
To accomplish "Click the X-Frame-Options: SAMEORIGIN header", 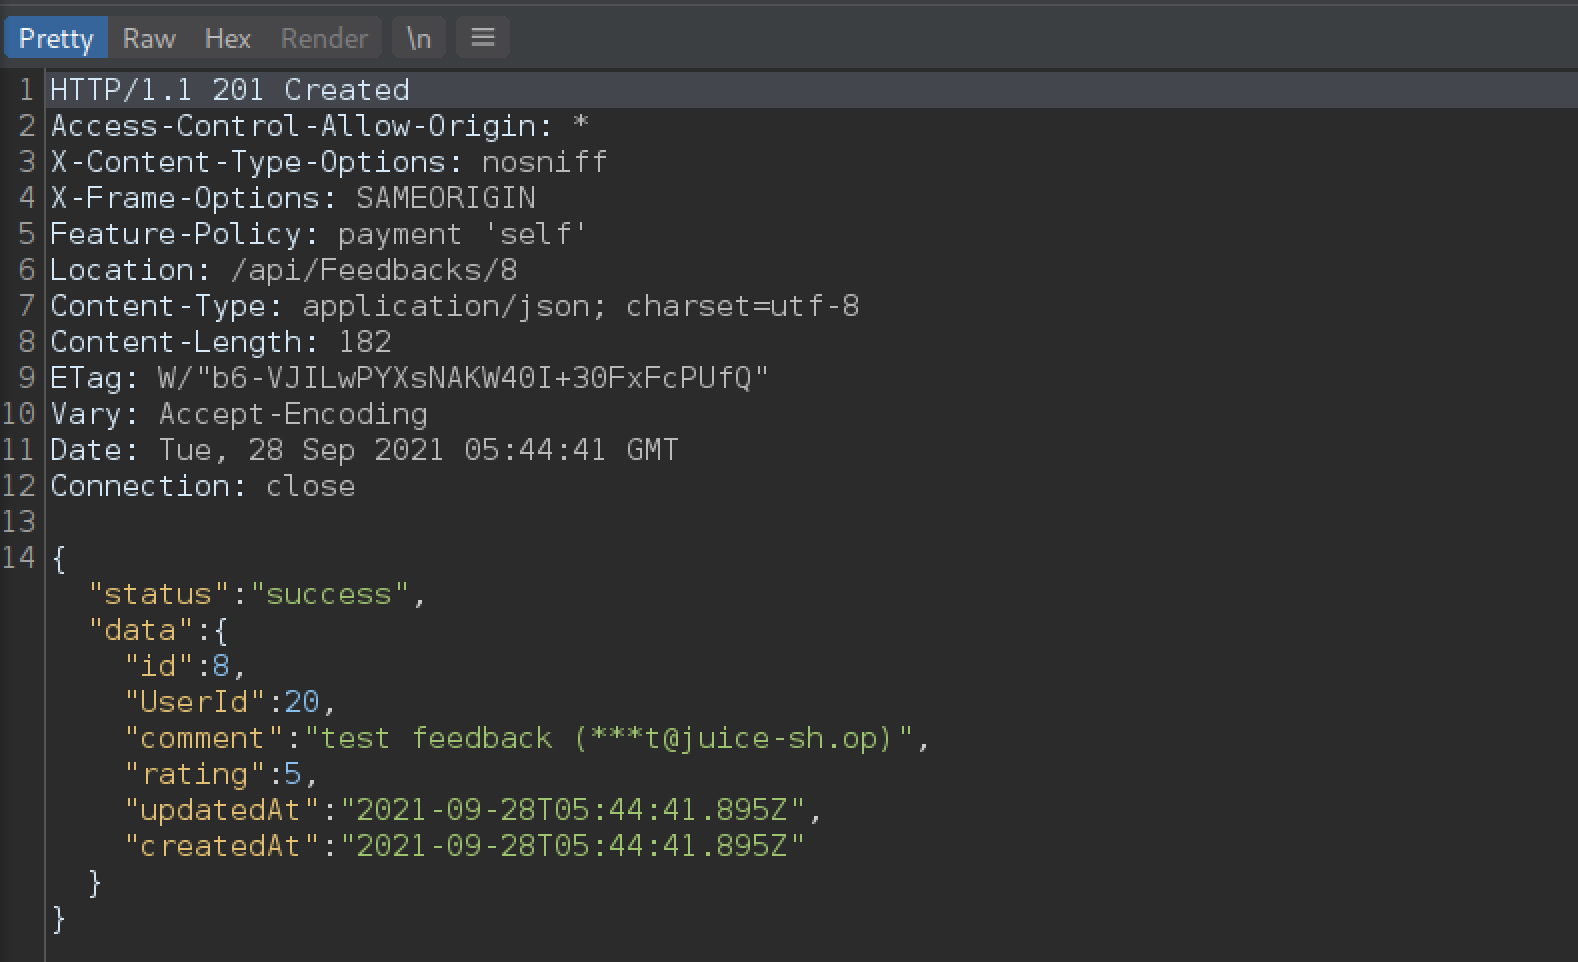I will tap(293, 198).
